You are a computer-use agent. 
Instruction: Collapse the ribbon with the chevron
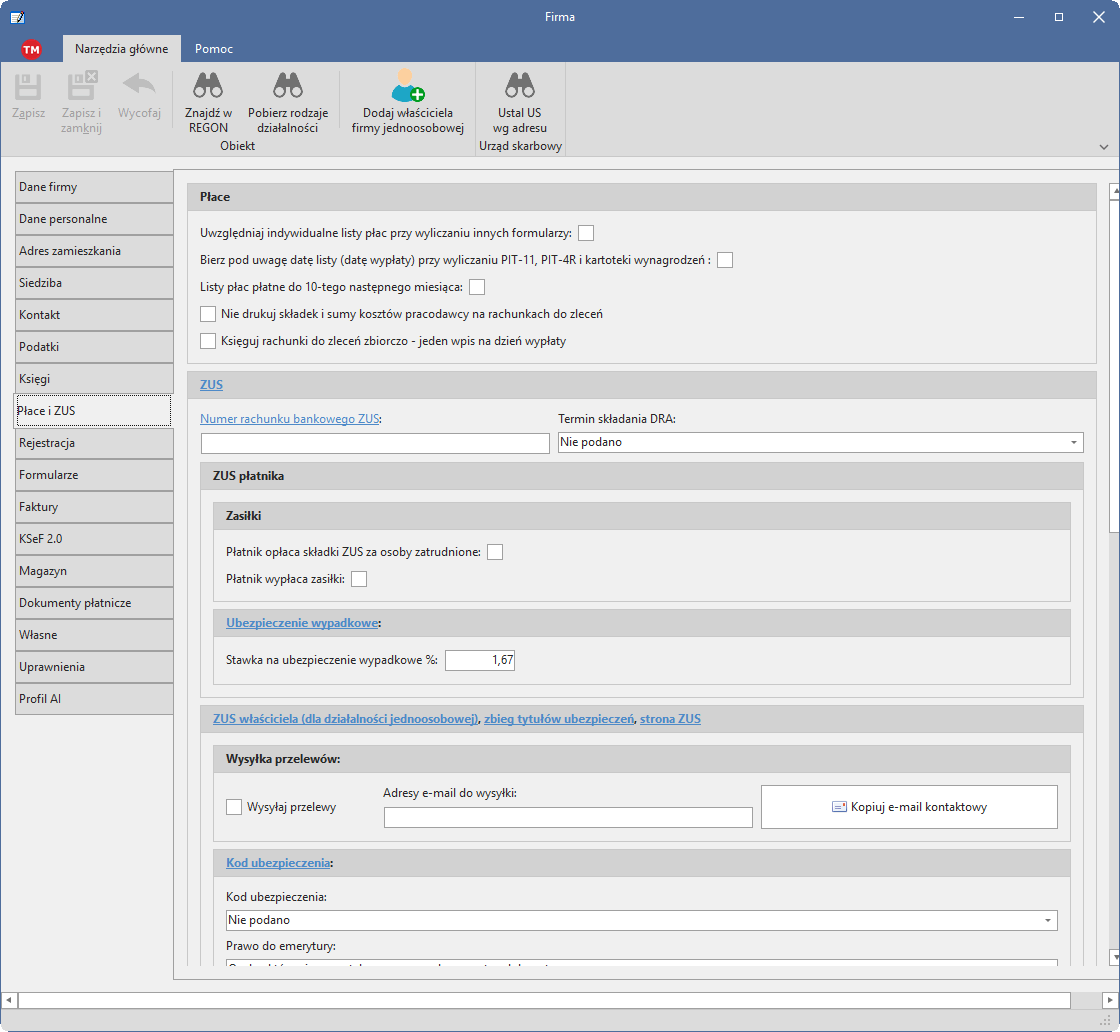point(1104,147)
